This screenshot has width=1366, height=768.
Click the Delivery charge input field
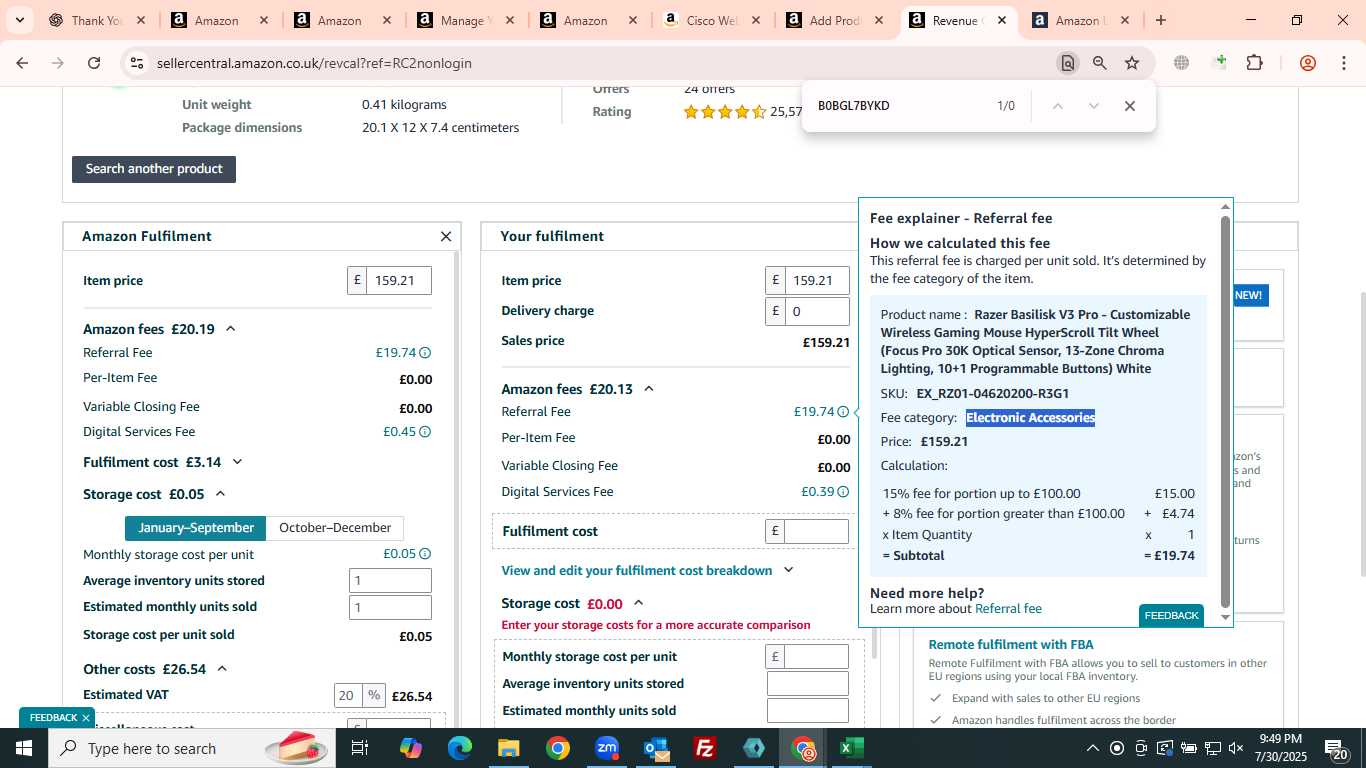click(817, 311)
